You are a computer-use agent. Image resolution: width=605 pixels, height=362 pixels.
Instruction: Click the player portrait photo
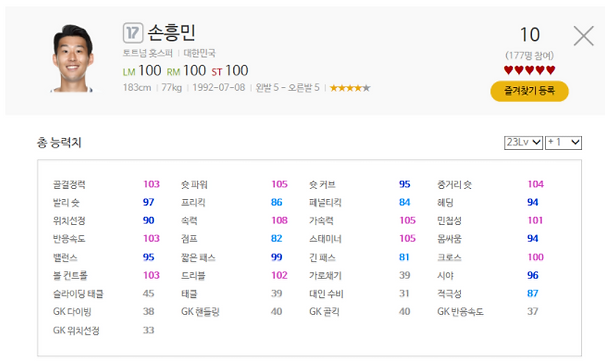[73, 58]
